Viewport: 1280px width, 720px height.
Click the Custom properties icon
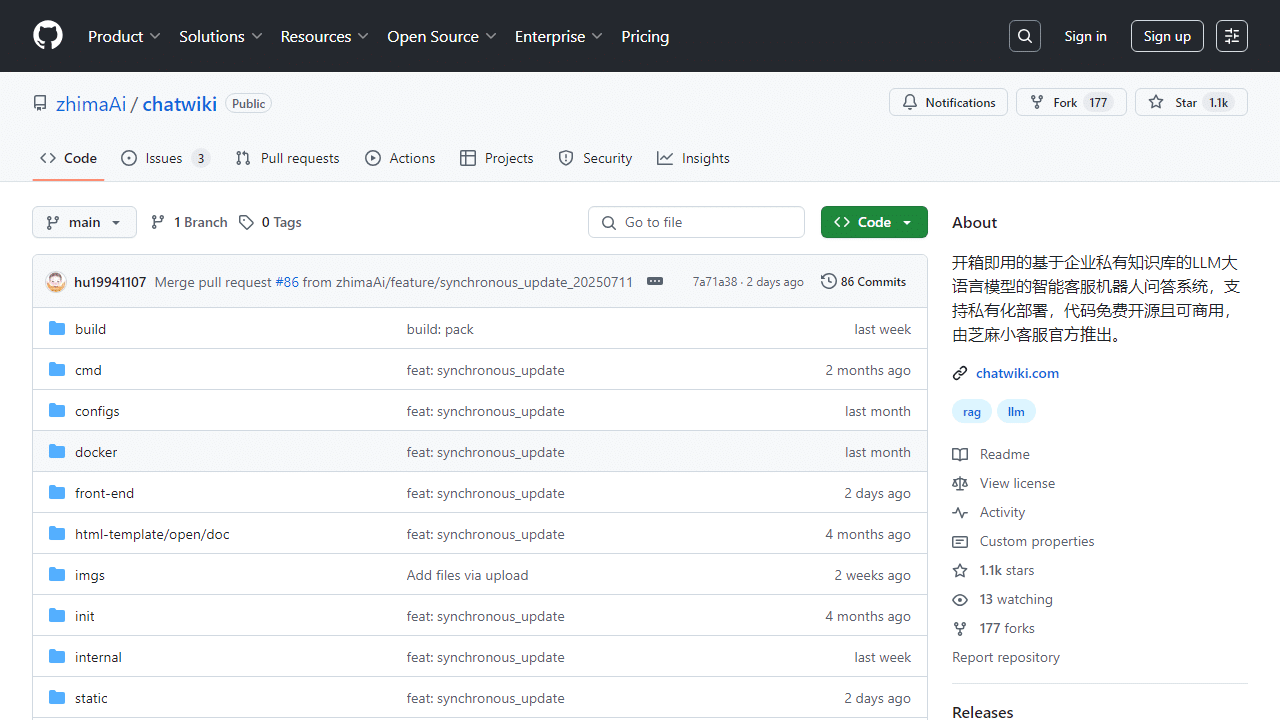point(960,541)
